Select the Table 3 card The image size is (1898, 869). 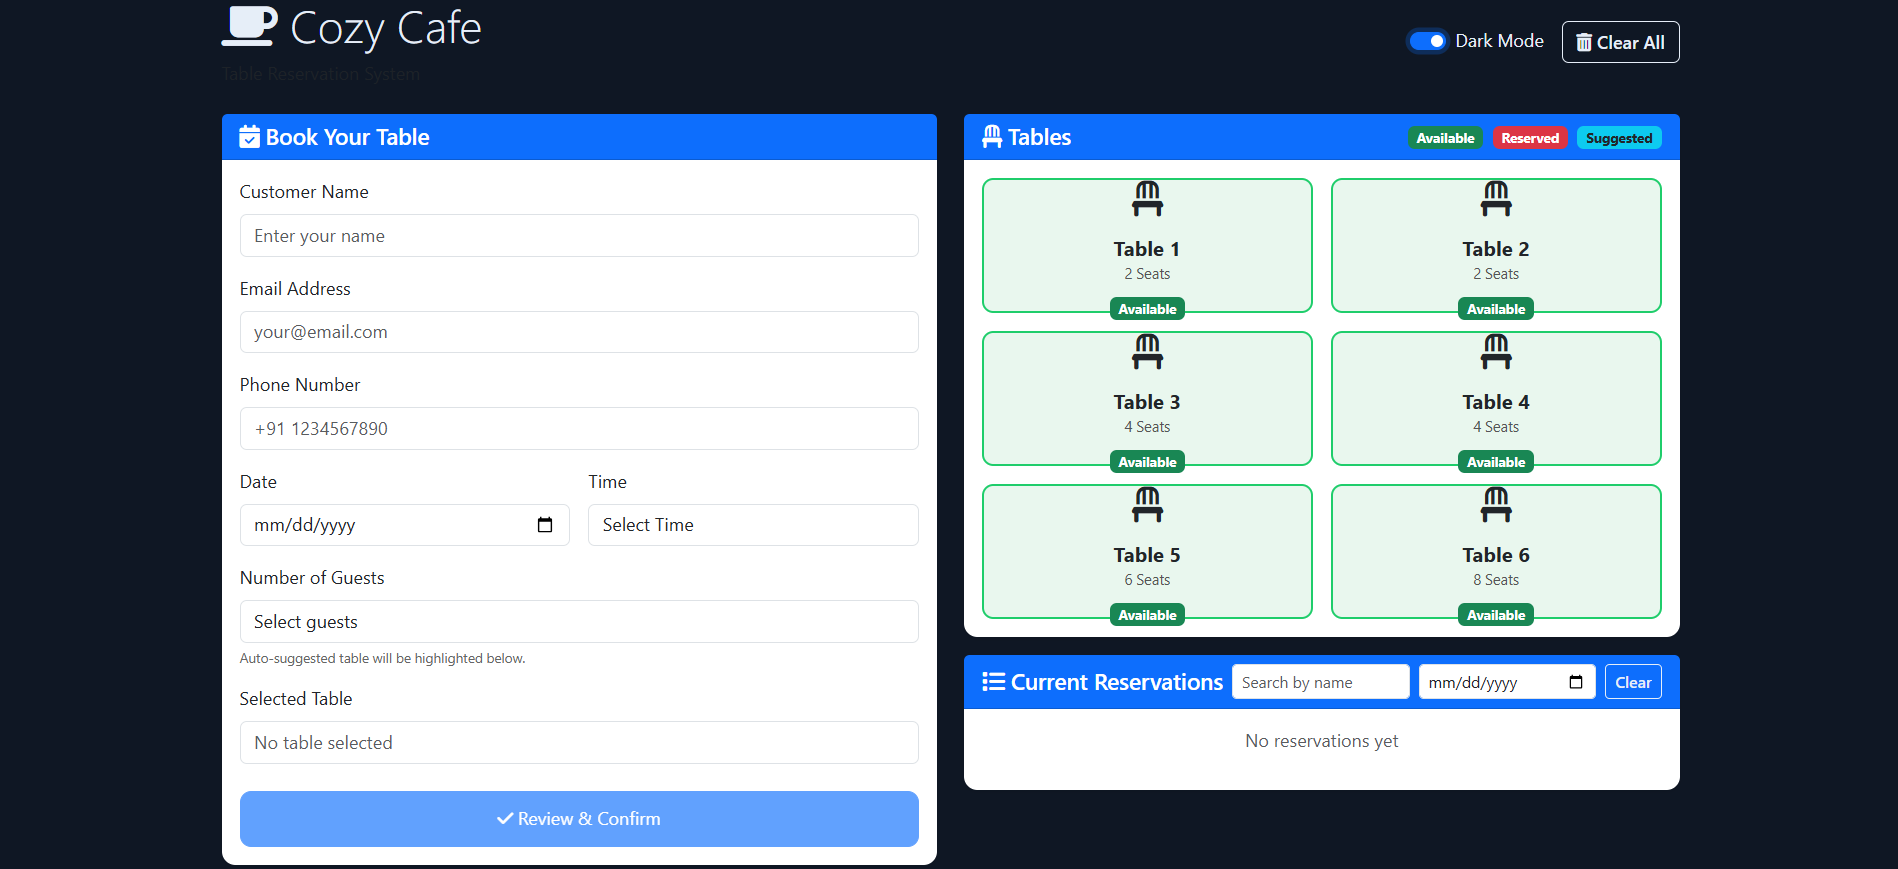click(1147, 400)
